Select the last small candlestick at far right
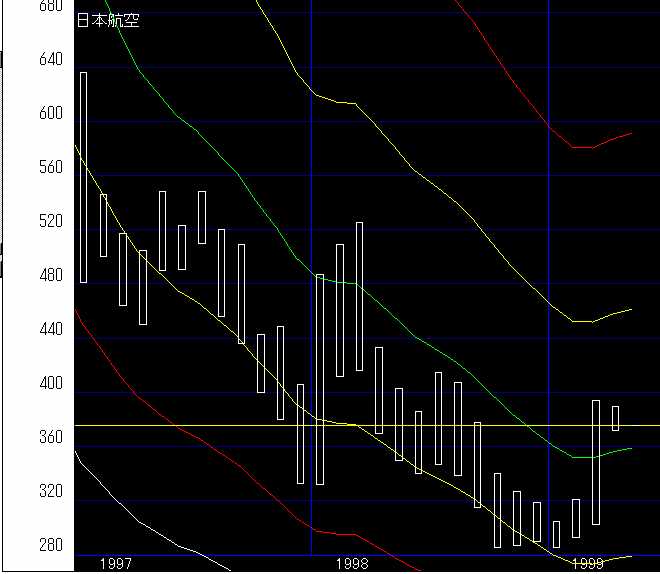The width and height of the screenshot is (660, 574). [x=616, y=418]
